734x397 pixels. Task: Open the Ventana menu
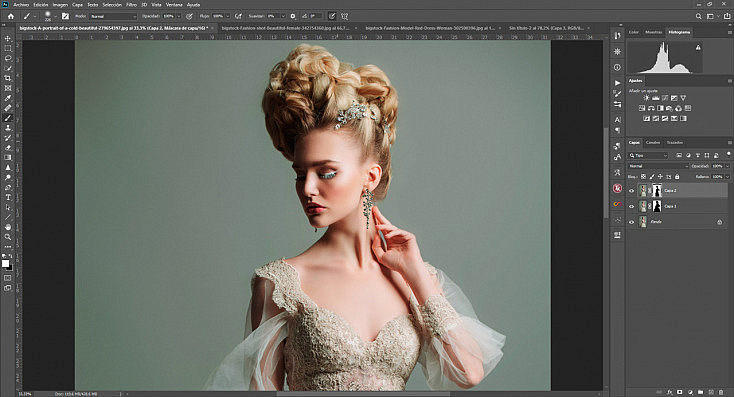point(174,5)
